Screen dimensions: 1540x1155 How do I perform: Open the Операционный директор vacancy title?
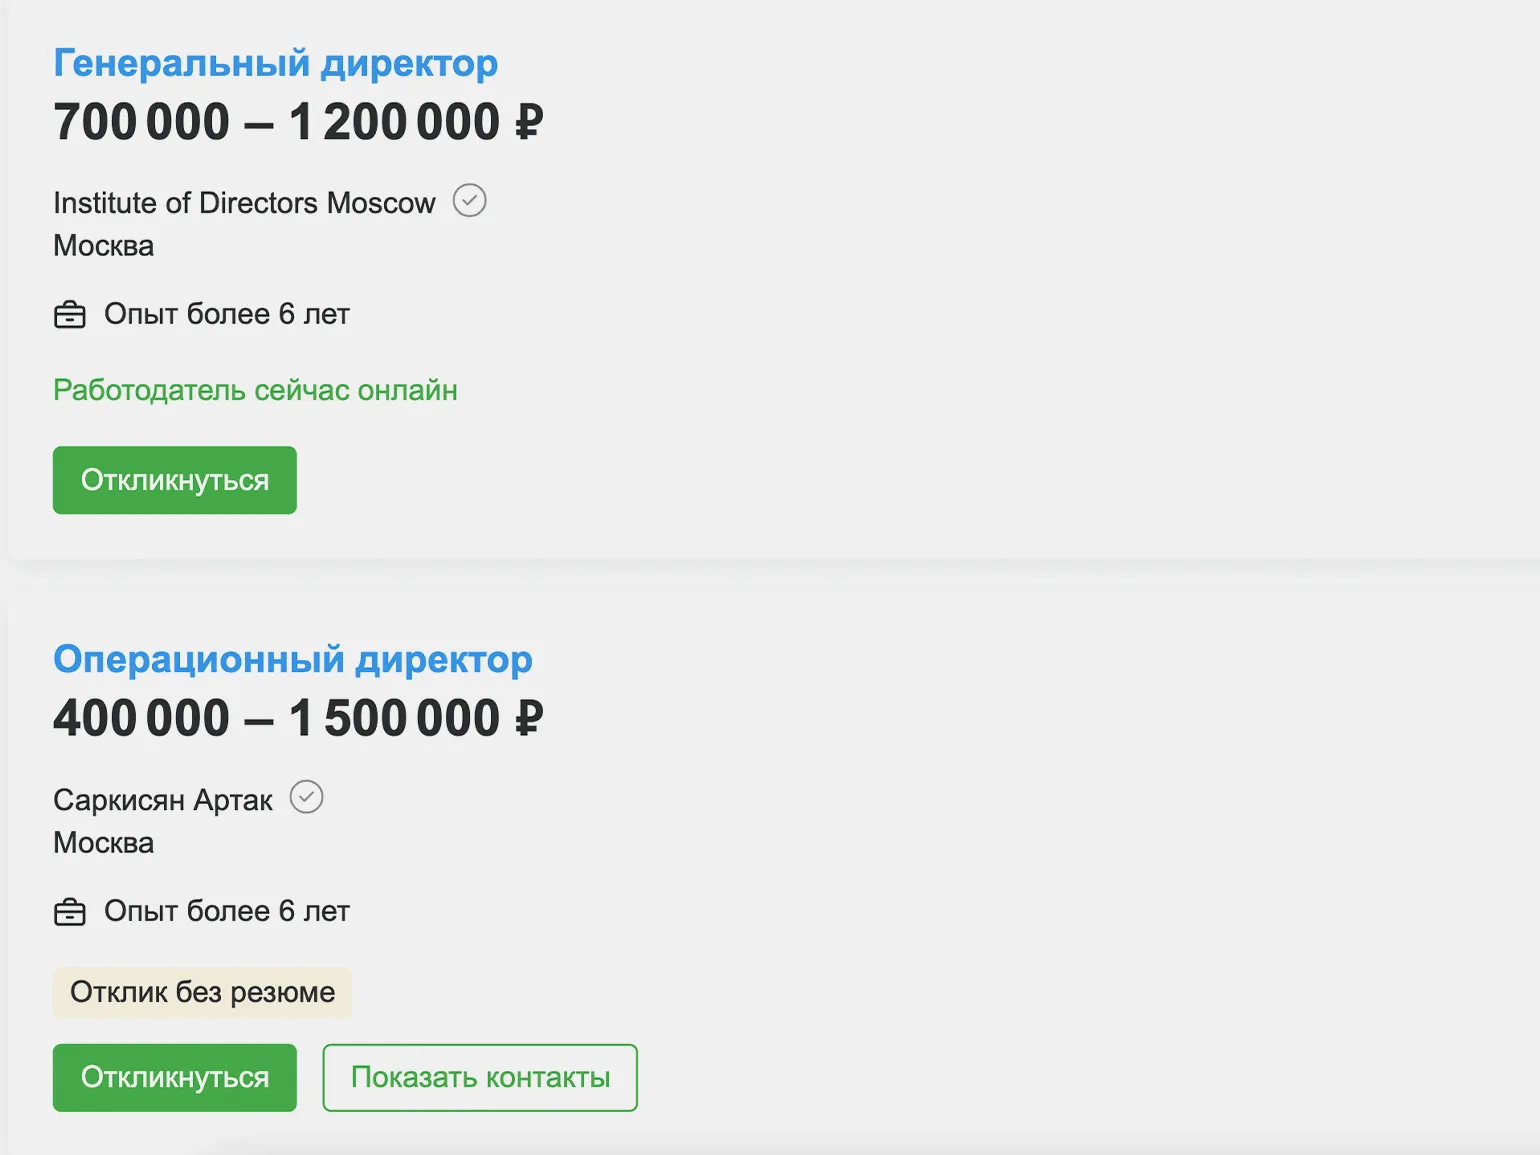point(292,660)
